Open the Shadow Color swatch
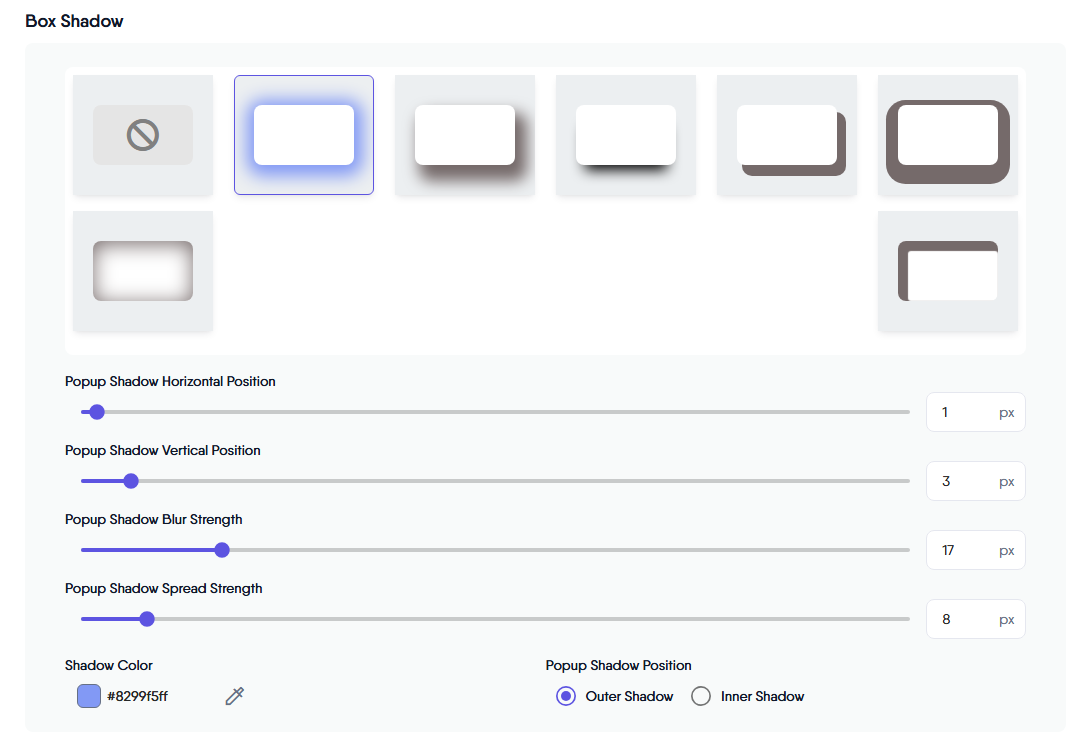Screen dimensions: 1082x746 pos(89,696)
